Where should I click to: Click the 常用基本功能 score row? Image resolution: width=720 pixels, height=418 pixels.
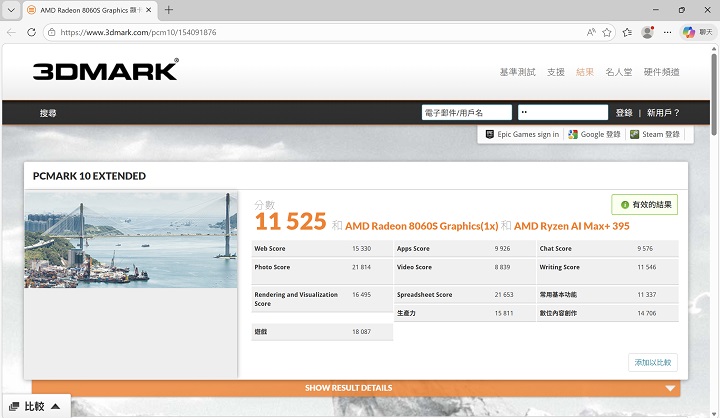pyautogui.click(x=608, y=294)
